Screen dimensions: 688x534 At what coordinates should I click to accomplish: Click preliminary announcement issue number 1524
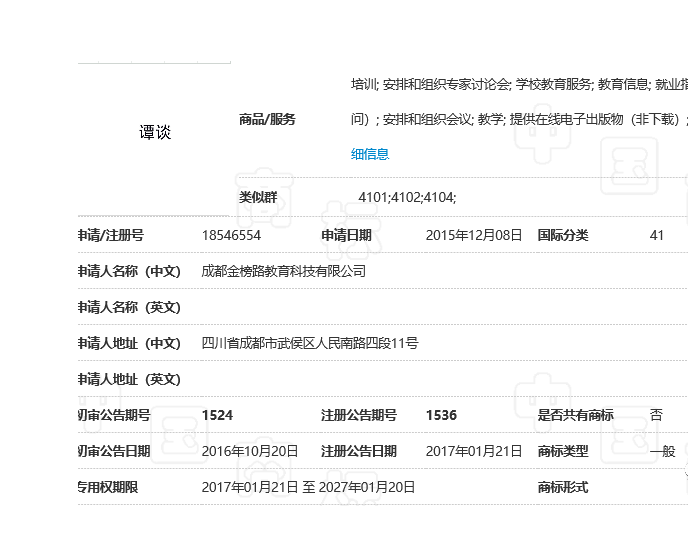pyautogui.click(x=217, y=415)
